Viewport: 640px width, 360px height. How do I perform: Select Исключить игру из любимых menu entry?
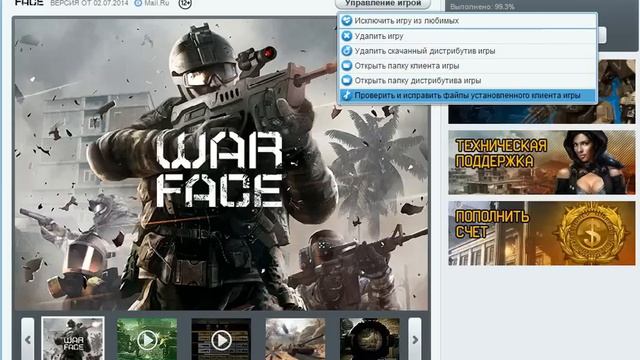[468, 21]
